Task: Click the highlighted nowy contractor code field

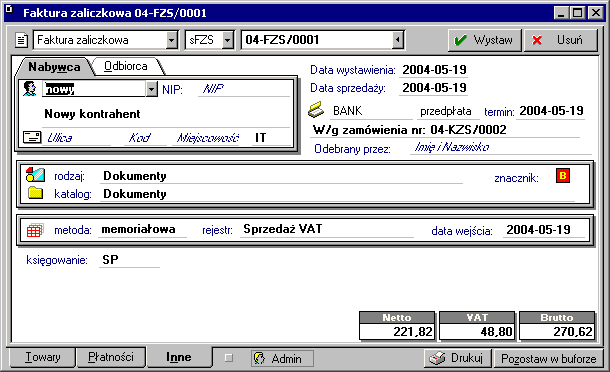Action: pyautogui.click(x=94, y=89)
